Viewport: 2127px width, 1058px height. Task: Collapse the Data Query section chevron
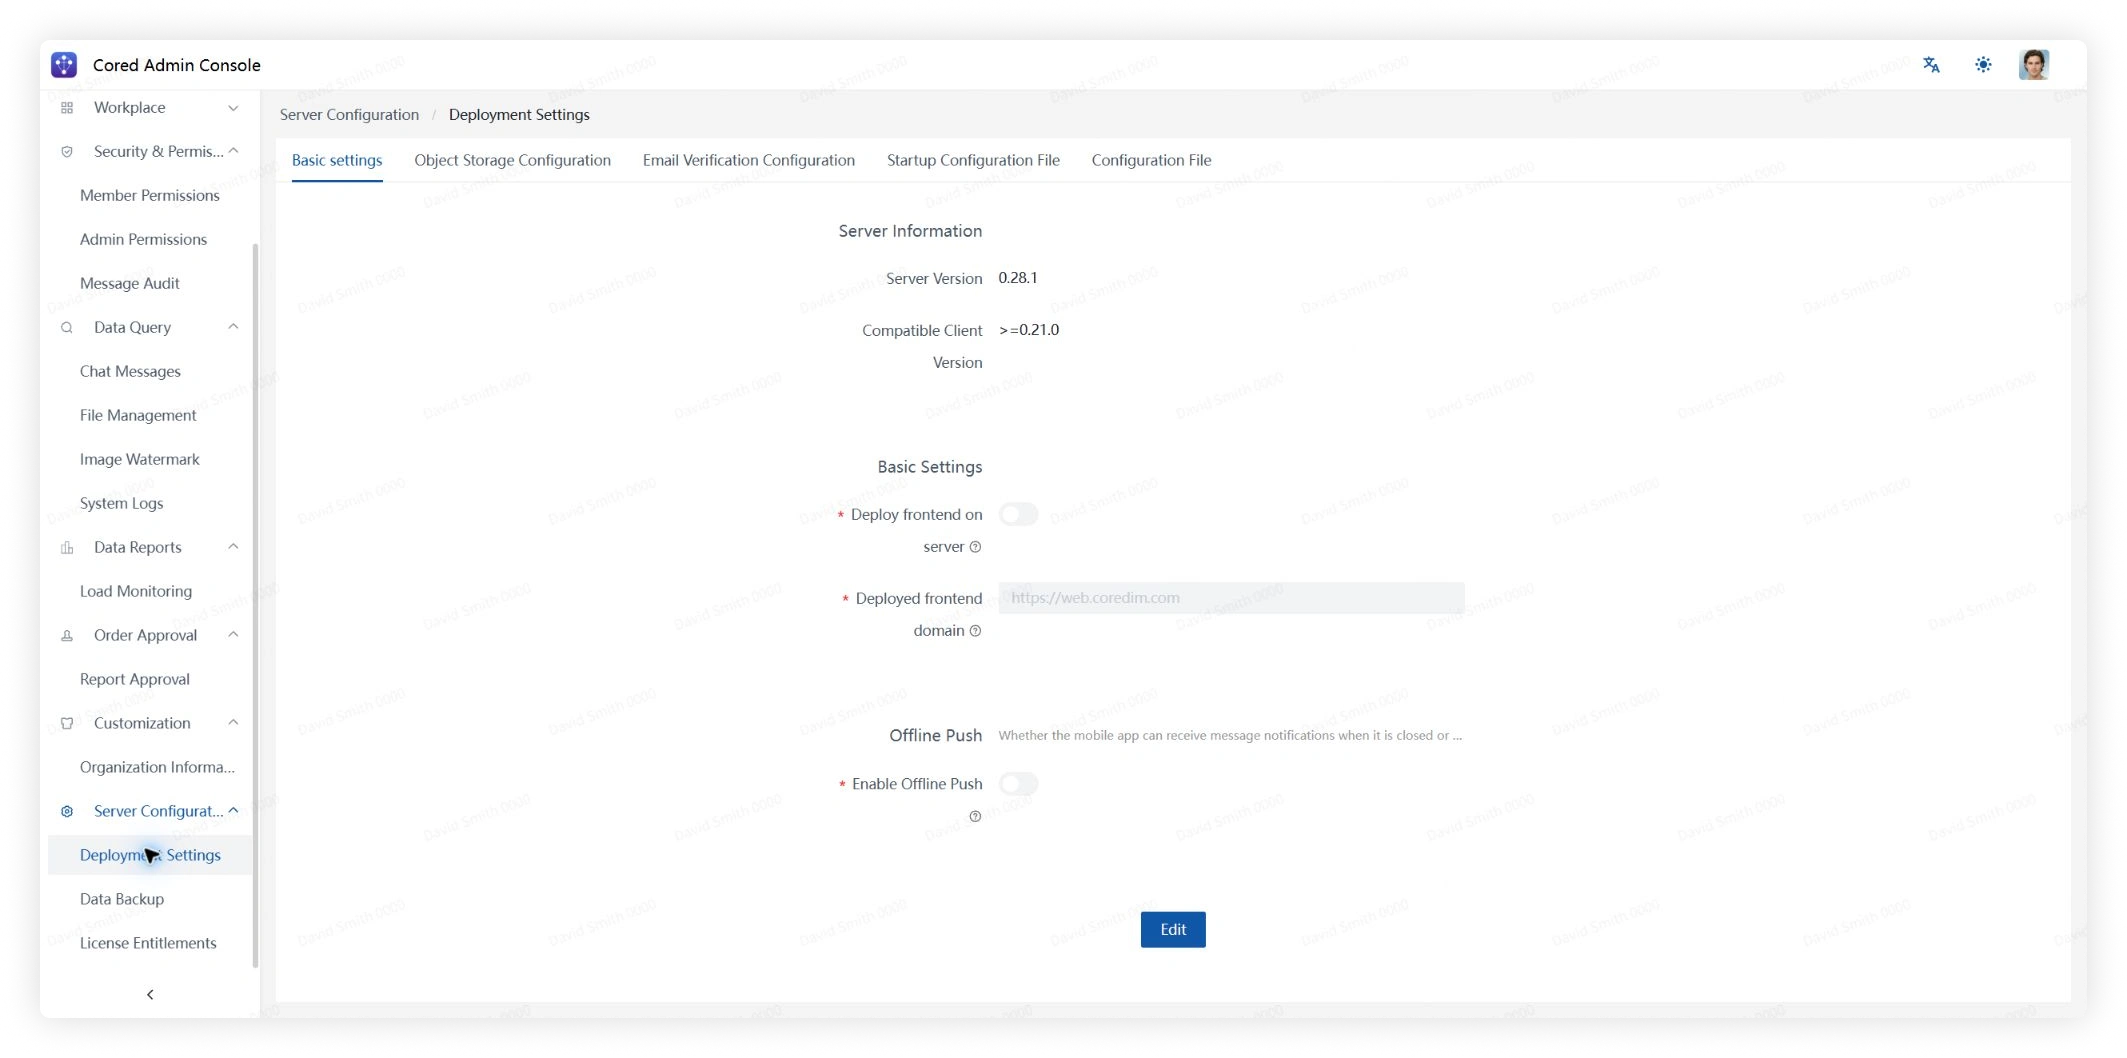(x=233, y=327)
